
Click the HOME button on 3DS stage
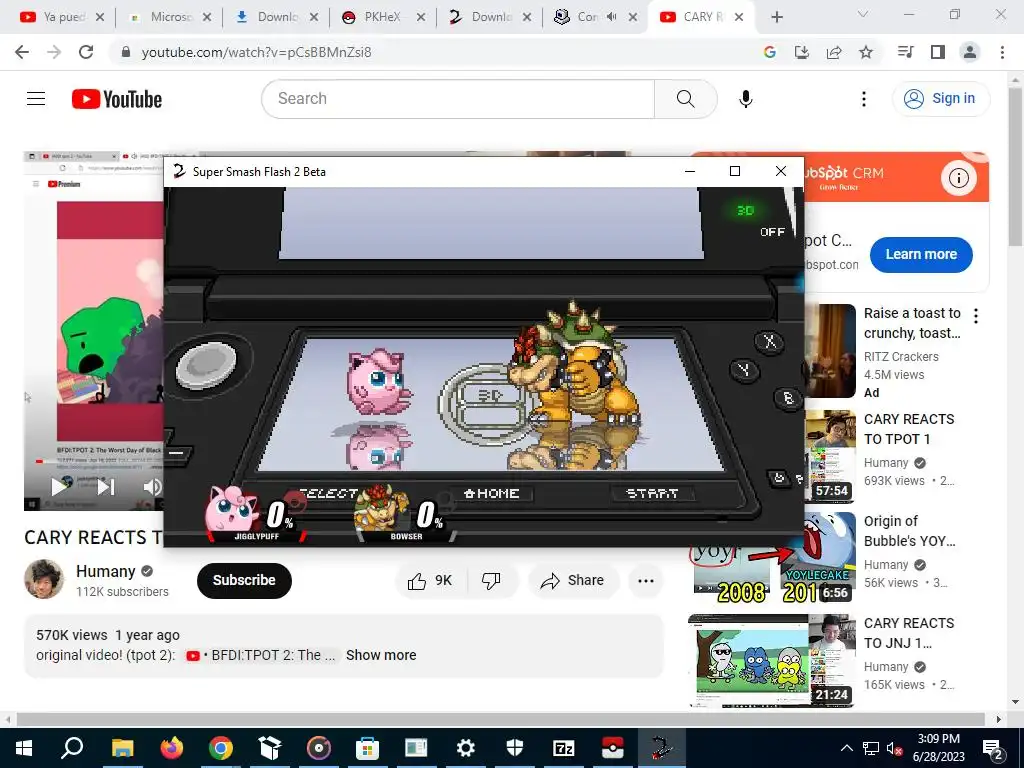coord(491,494)
